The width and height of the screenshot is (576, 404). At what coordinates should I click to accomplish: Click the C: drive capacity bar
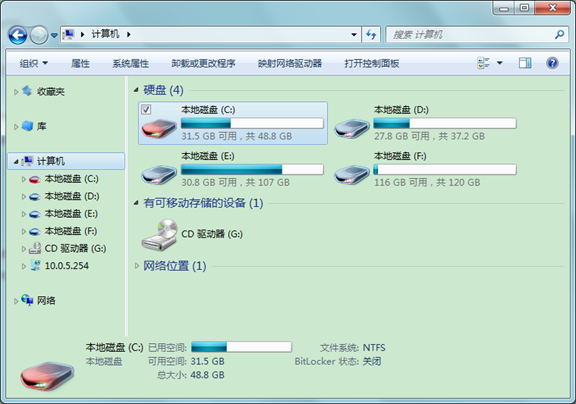252,123
